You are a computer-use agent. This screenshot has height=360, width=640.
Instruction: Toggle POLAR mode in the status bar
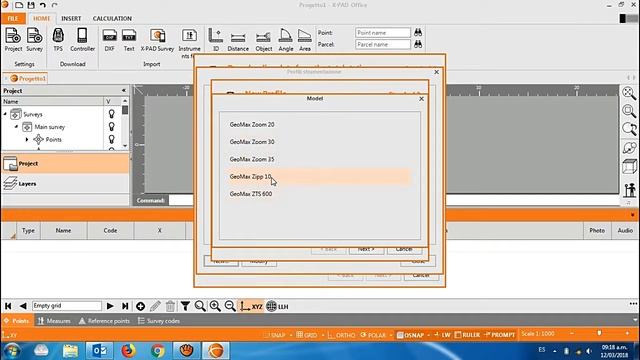tap(373, 335)
